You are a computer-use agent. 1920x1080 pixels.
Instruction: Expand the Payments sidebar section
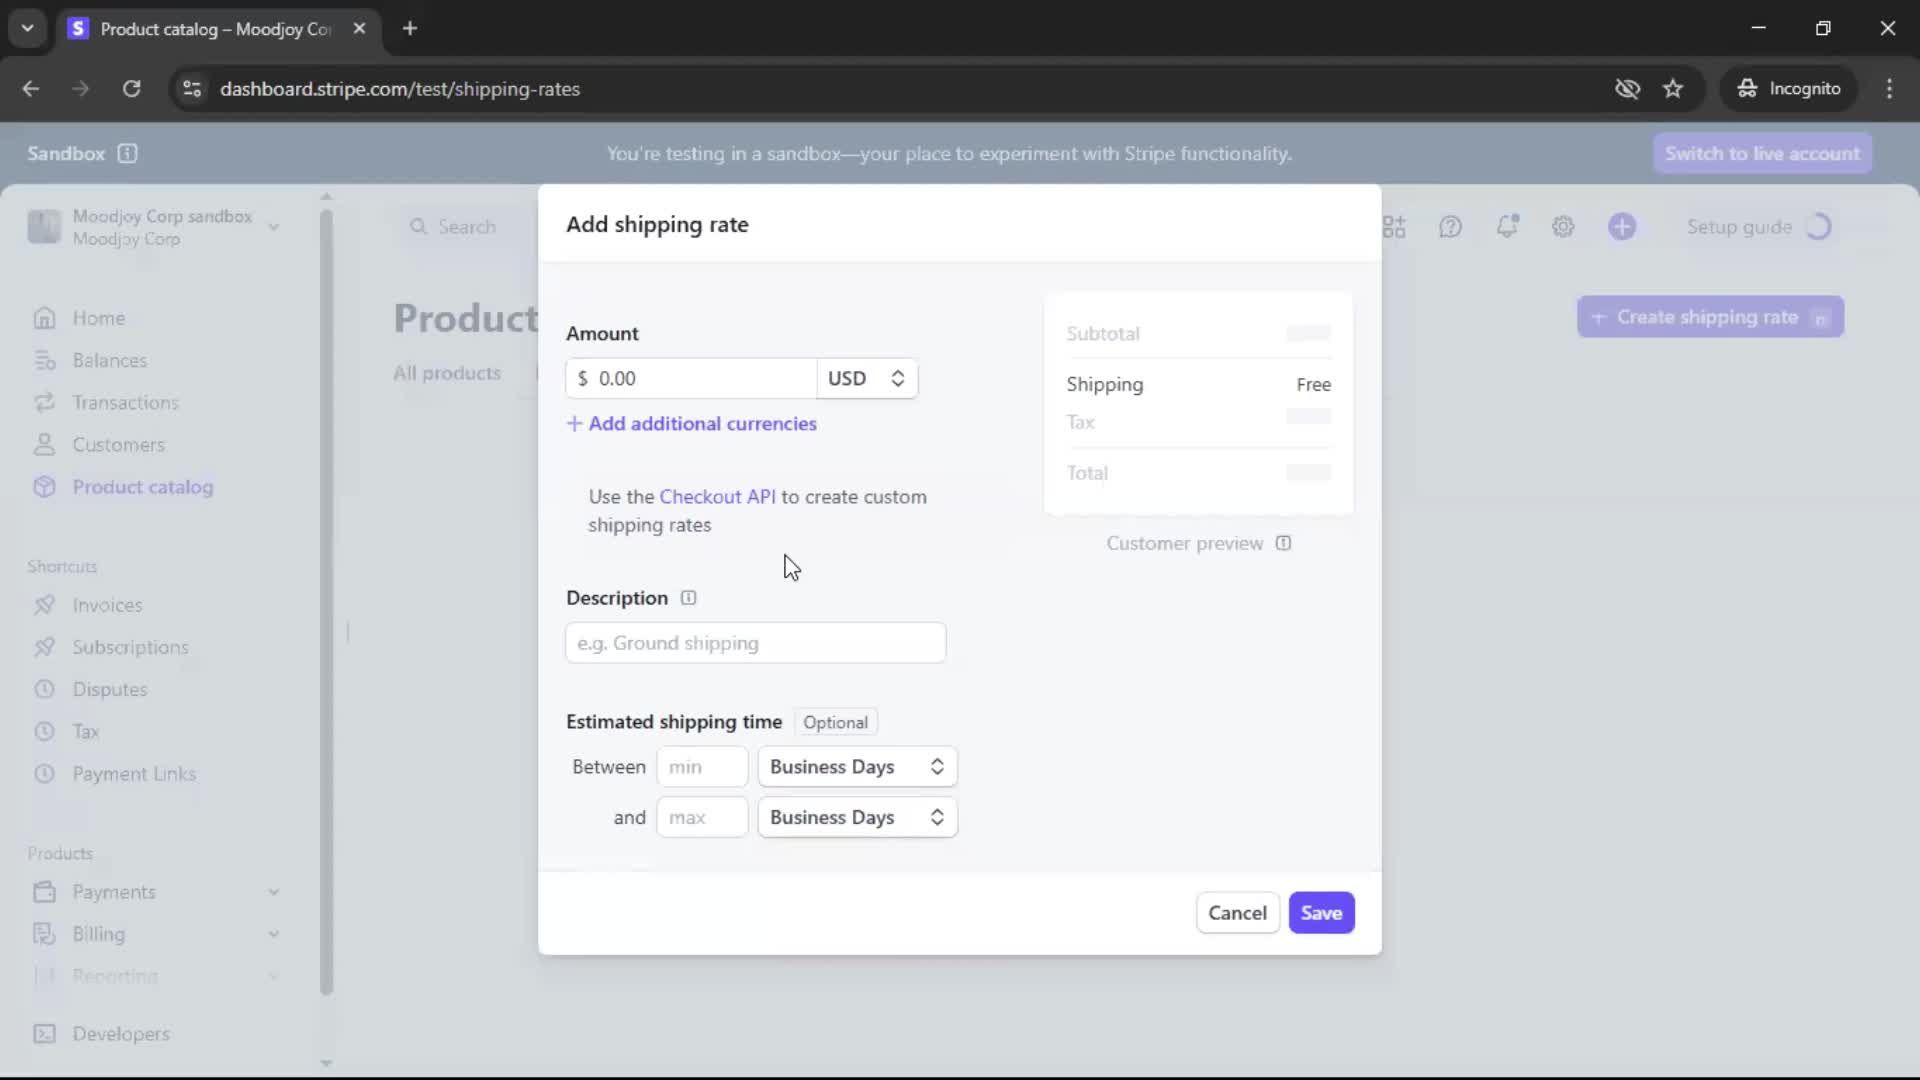[x=273, y=892]
